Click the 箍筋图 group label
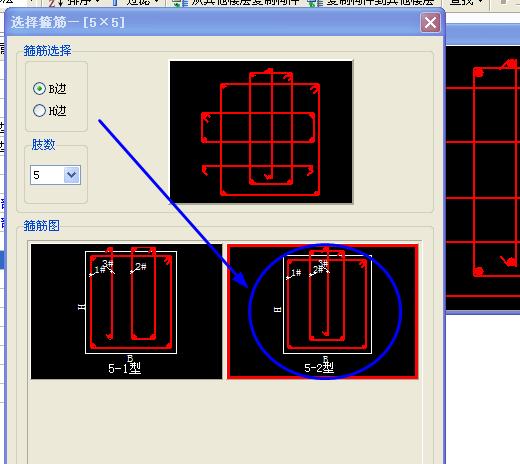 (x=41, y=226)
